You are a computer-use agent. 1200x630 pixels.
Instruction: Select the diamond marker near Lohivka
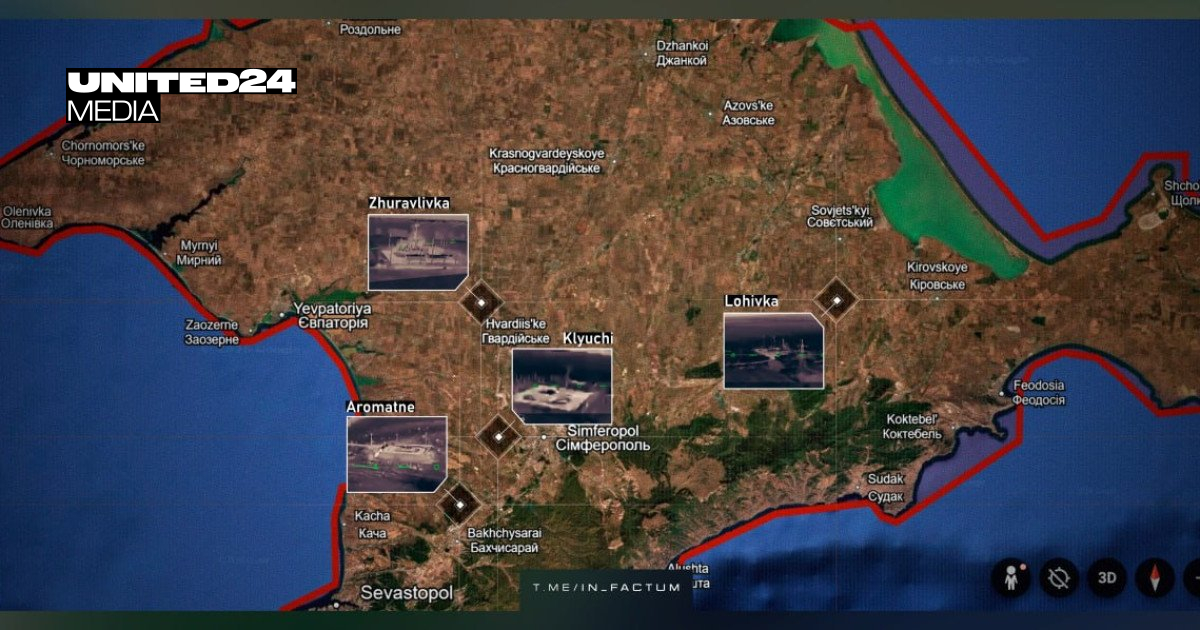835,299
